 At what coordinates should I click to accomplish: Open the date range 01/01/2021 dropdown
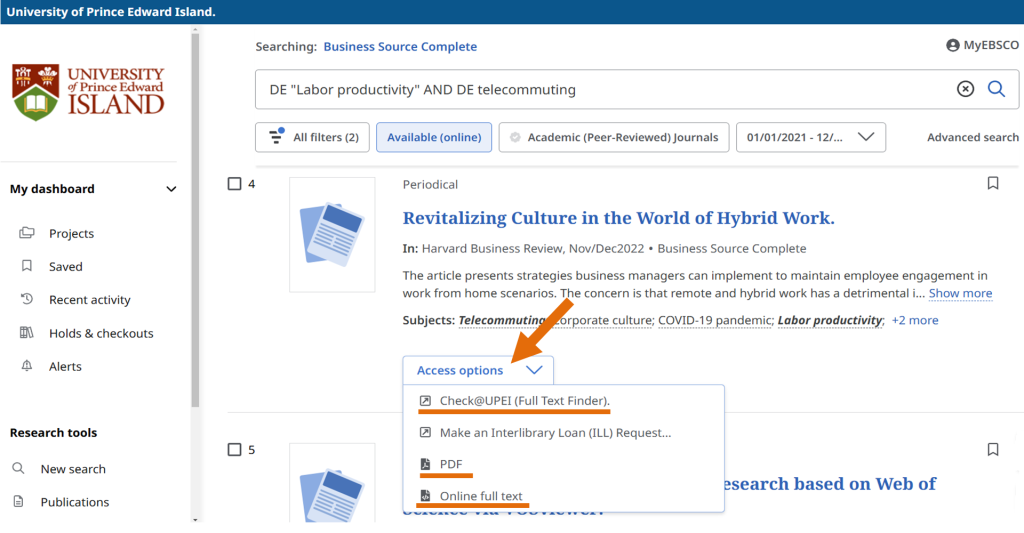click(810, 137)
